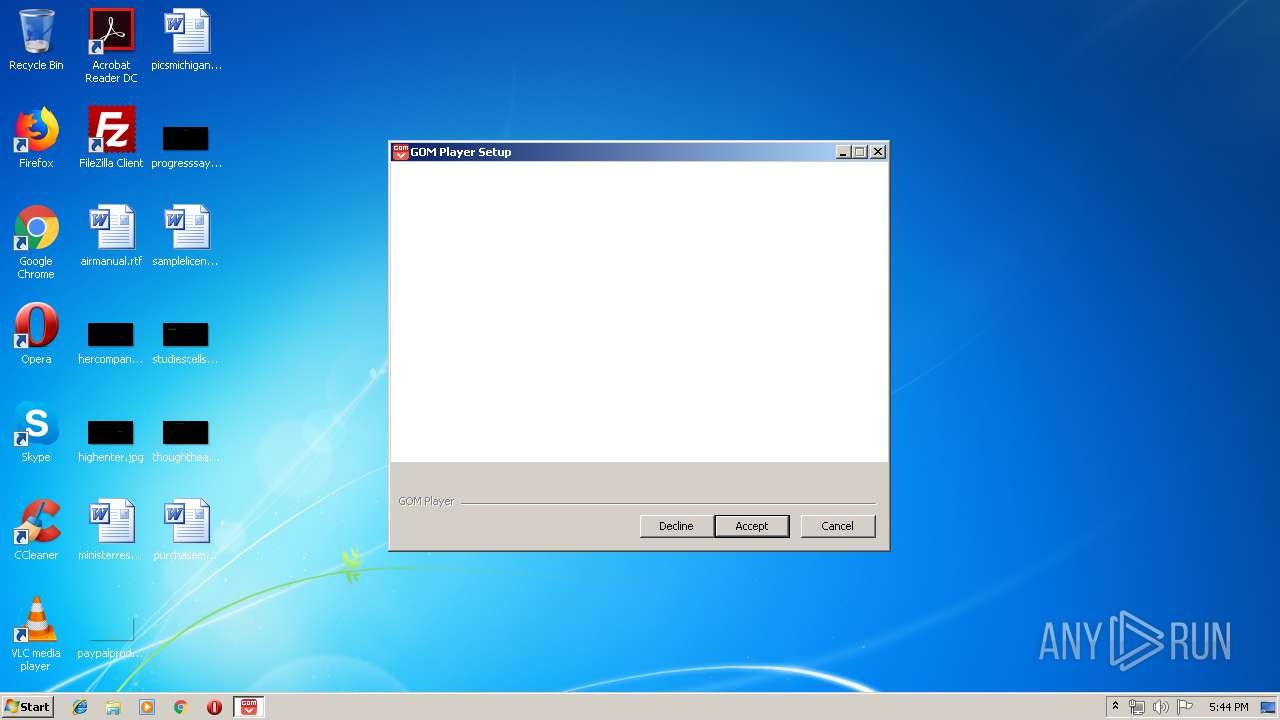Show hidden system tray icons
The image size is (1280, 720).
pos(1115,707)
